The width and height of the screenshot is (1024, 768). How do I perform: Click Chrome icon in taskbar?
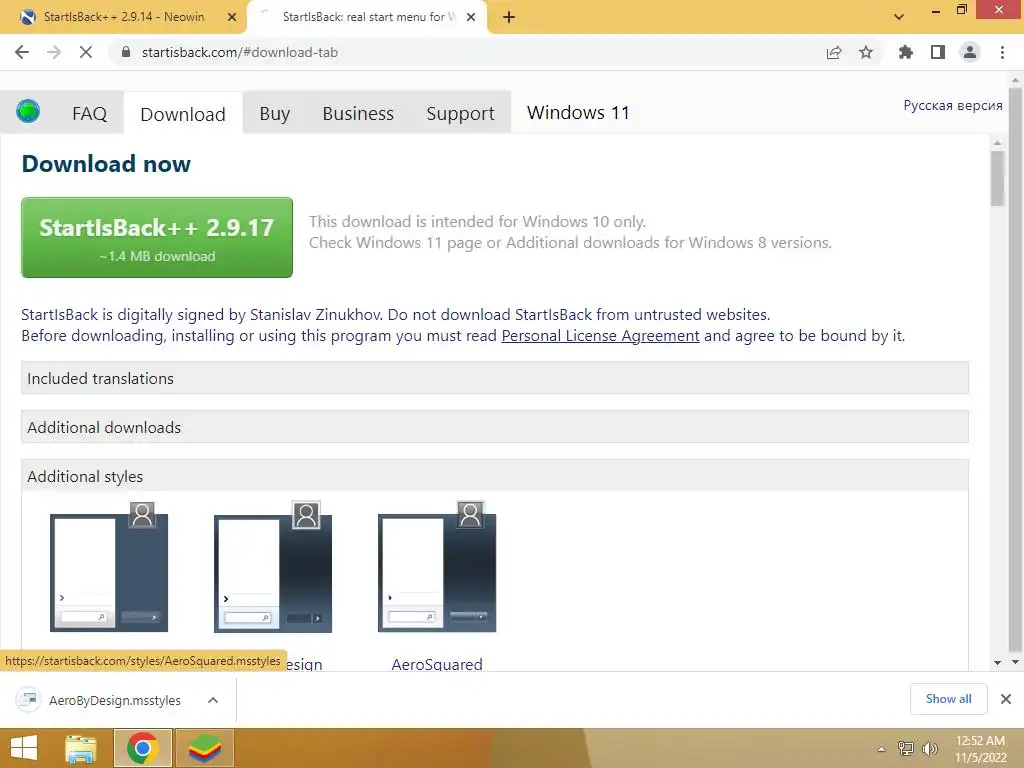point(143,748)
